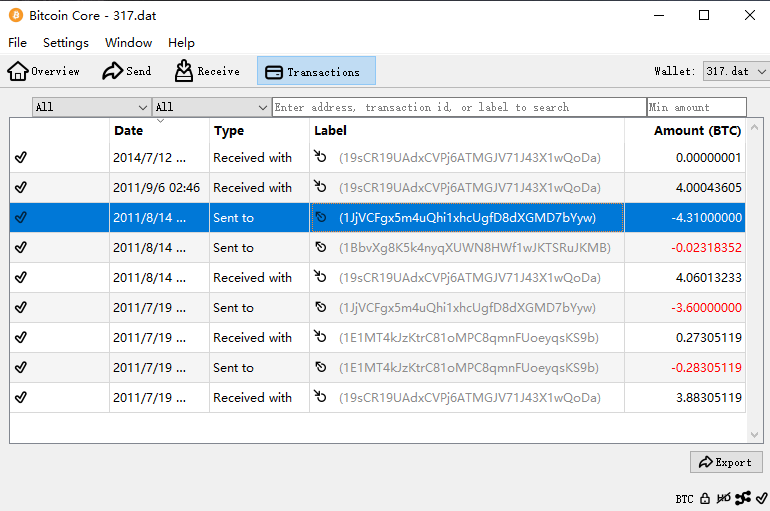Click the network connections status icon
Screen dimensions: 770x511
742,498
